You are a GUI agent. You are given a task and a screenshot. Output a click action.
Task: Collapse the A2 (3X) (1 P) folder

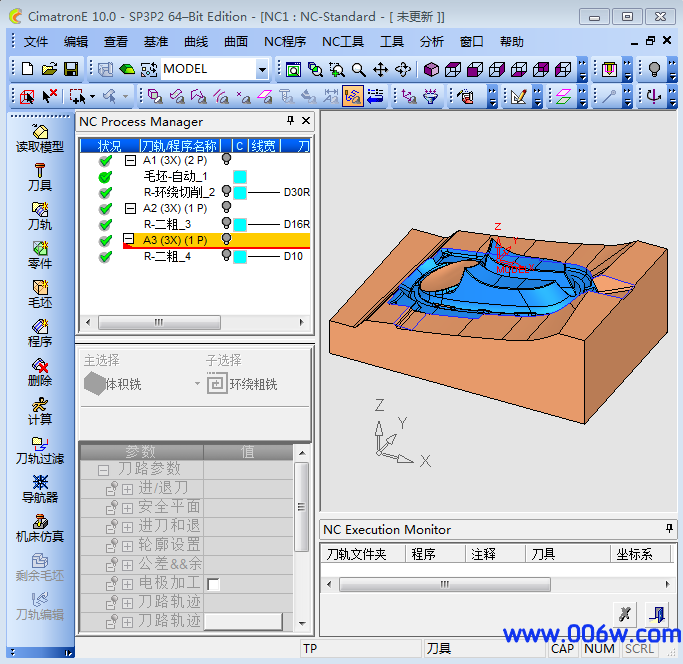(130, 208)
